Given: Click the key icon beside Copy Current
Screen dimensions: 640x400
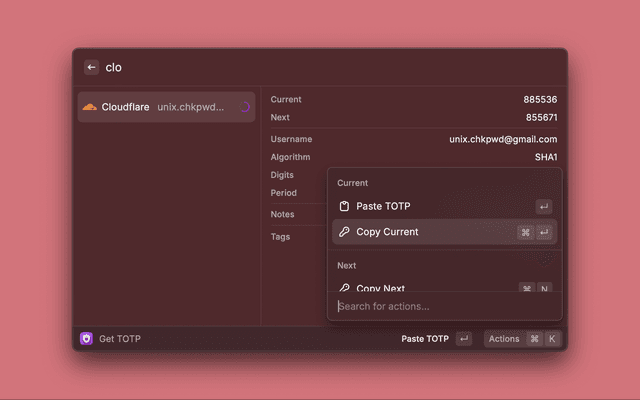Looking at the screenshot, I should 344,232.
